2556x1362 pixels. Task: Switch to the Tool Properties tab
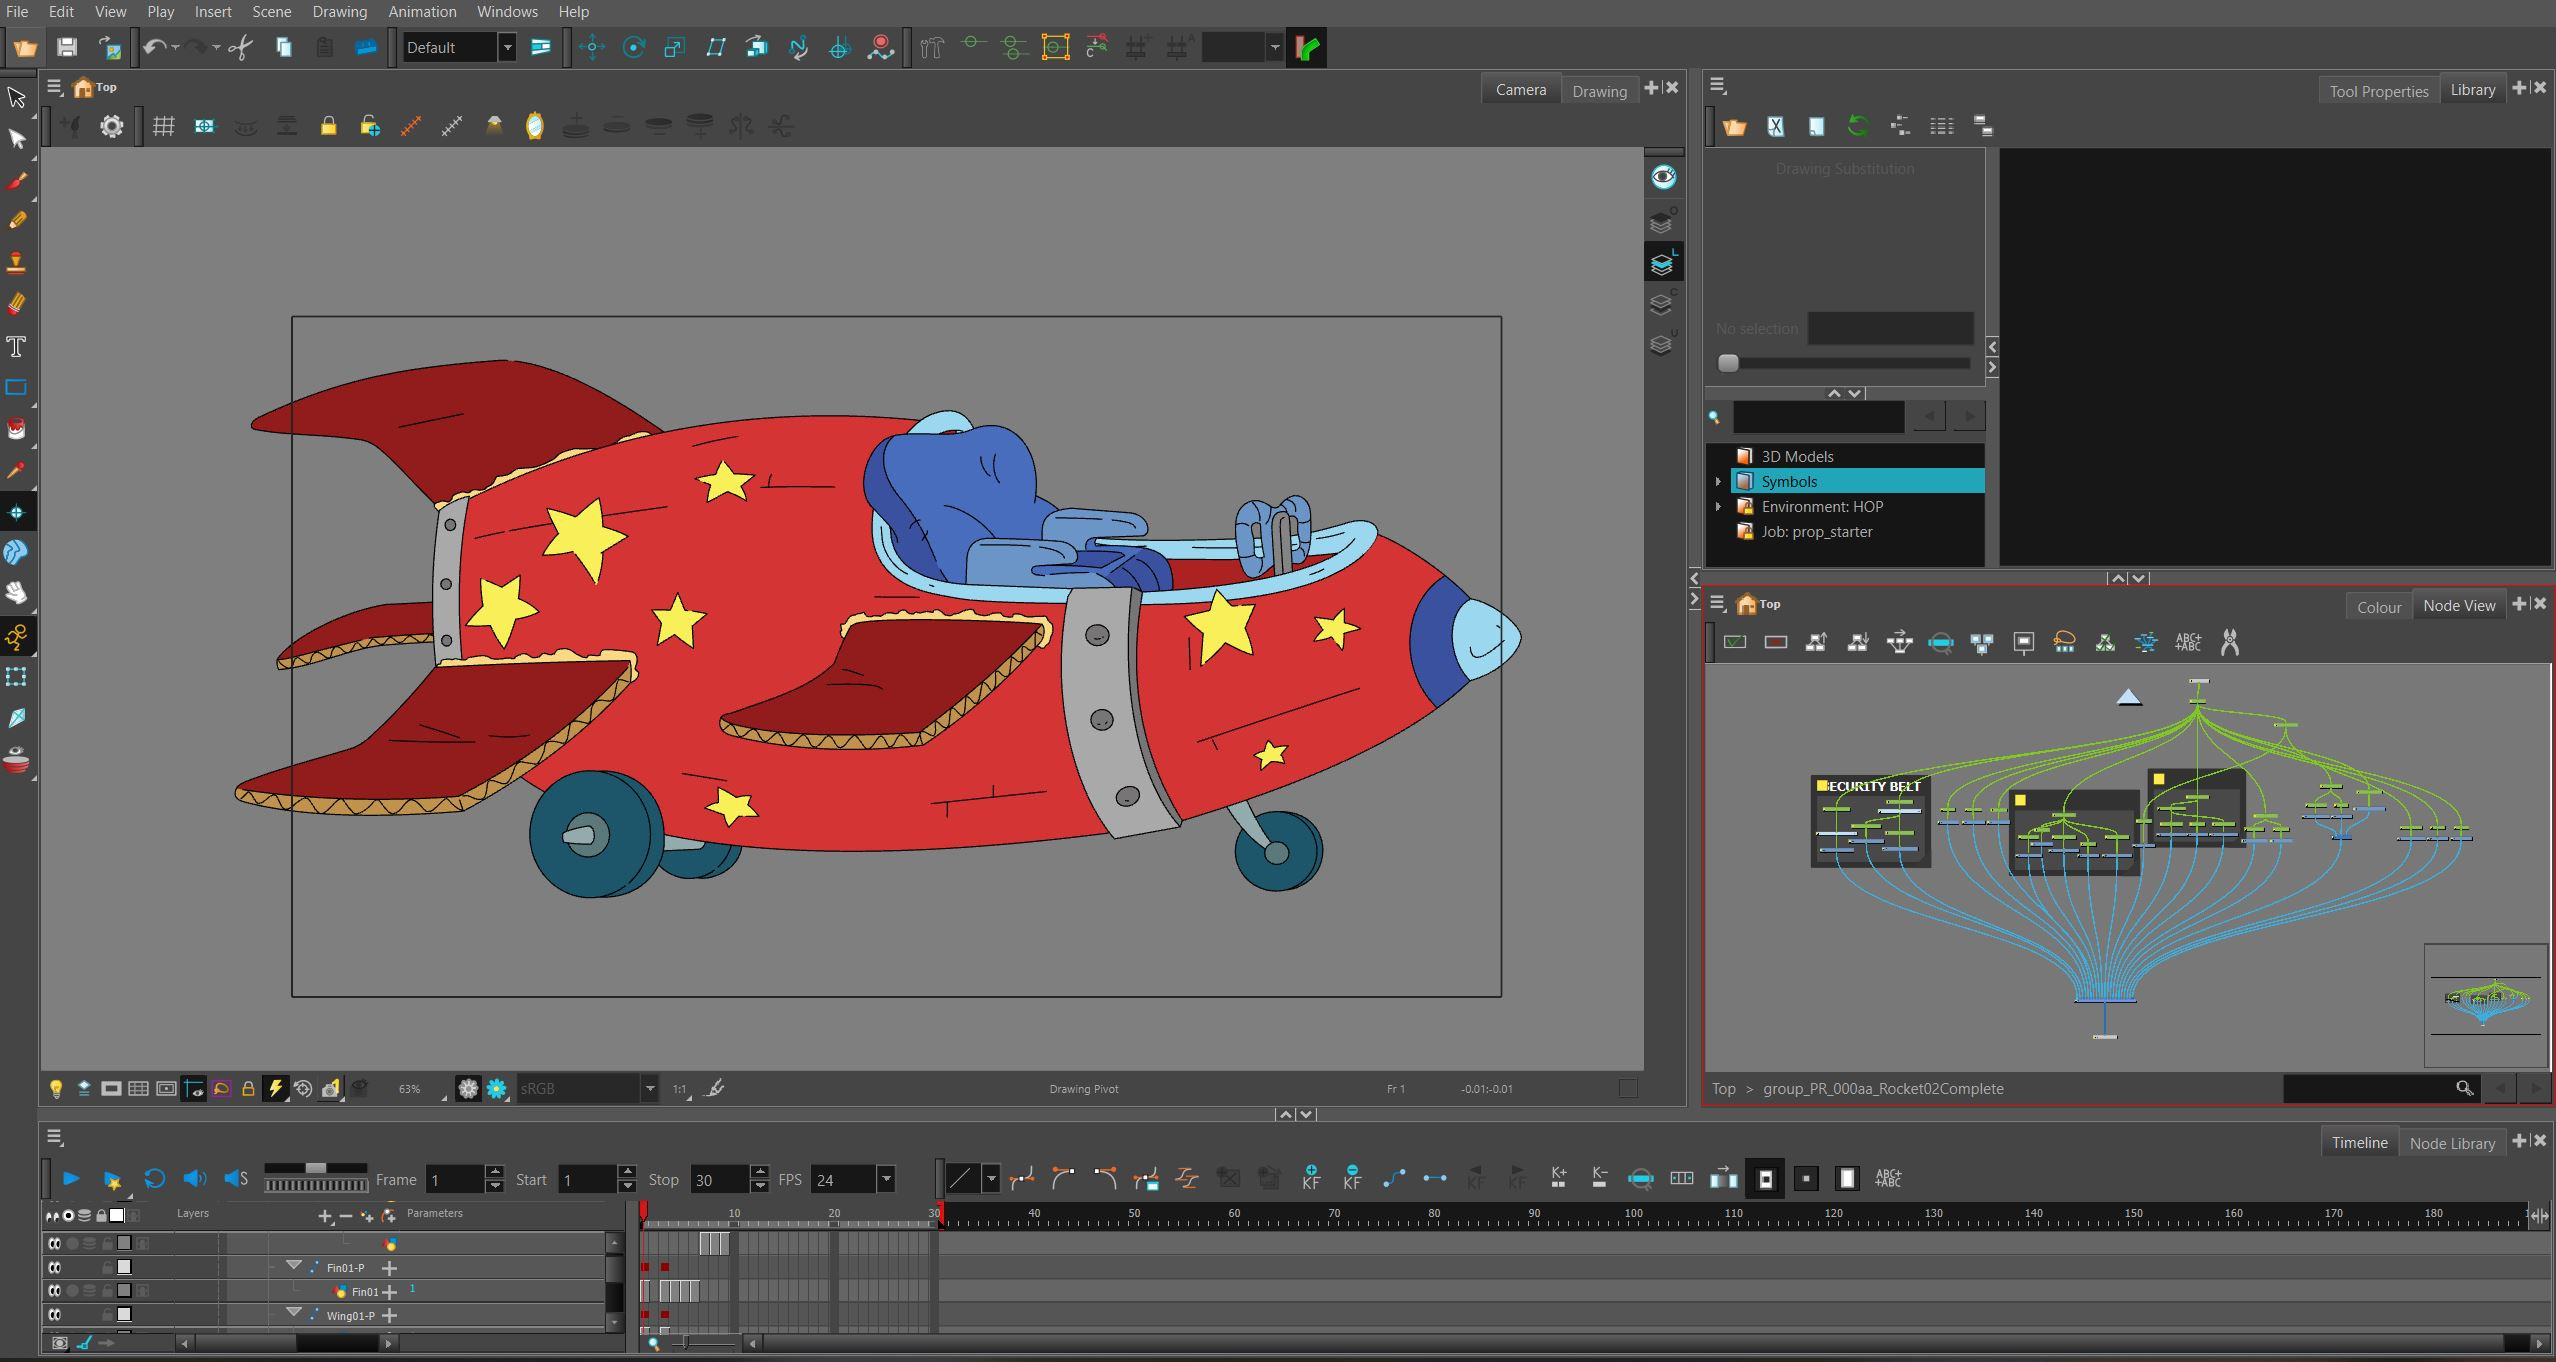(2379, 91)
